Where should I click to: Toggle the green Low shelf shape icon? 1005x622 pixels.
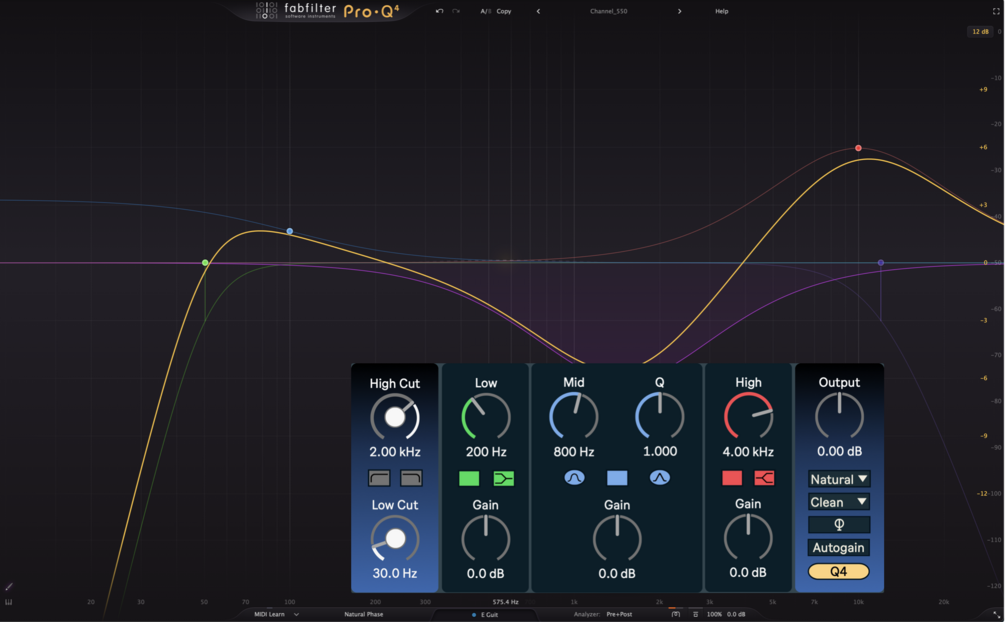coord(504,478)
